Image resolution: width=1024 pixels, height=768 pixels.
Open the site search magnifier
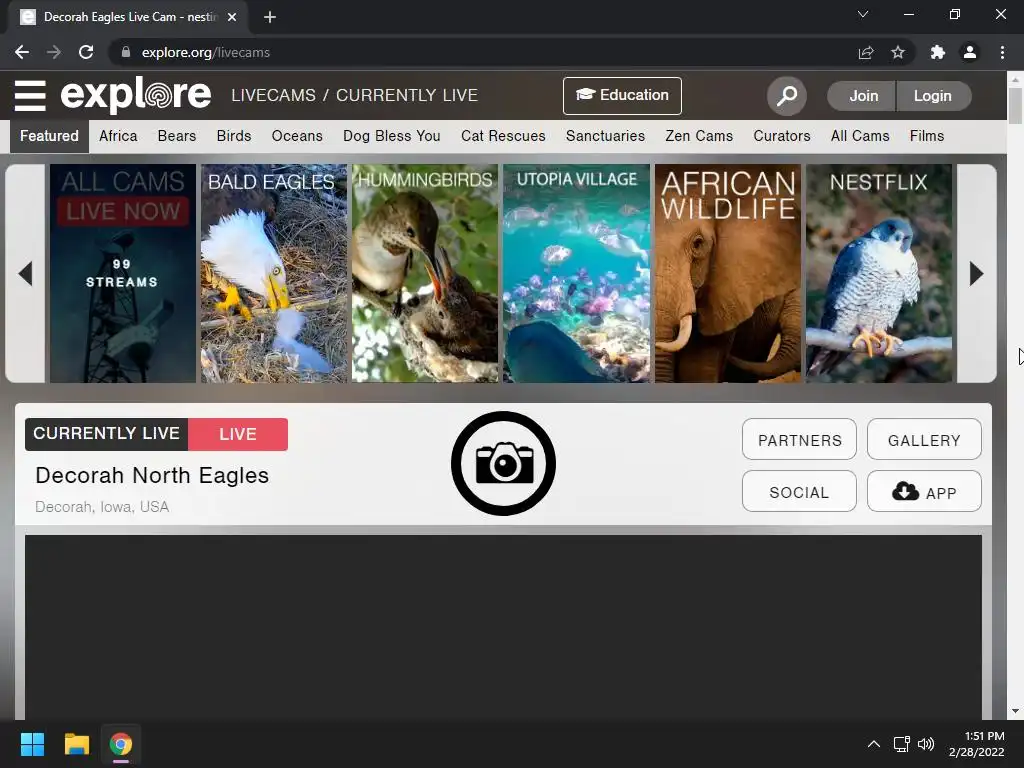[786, 96]
